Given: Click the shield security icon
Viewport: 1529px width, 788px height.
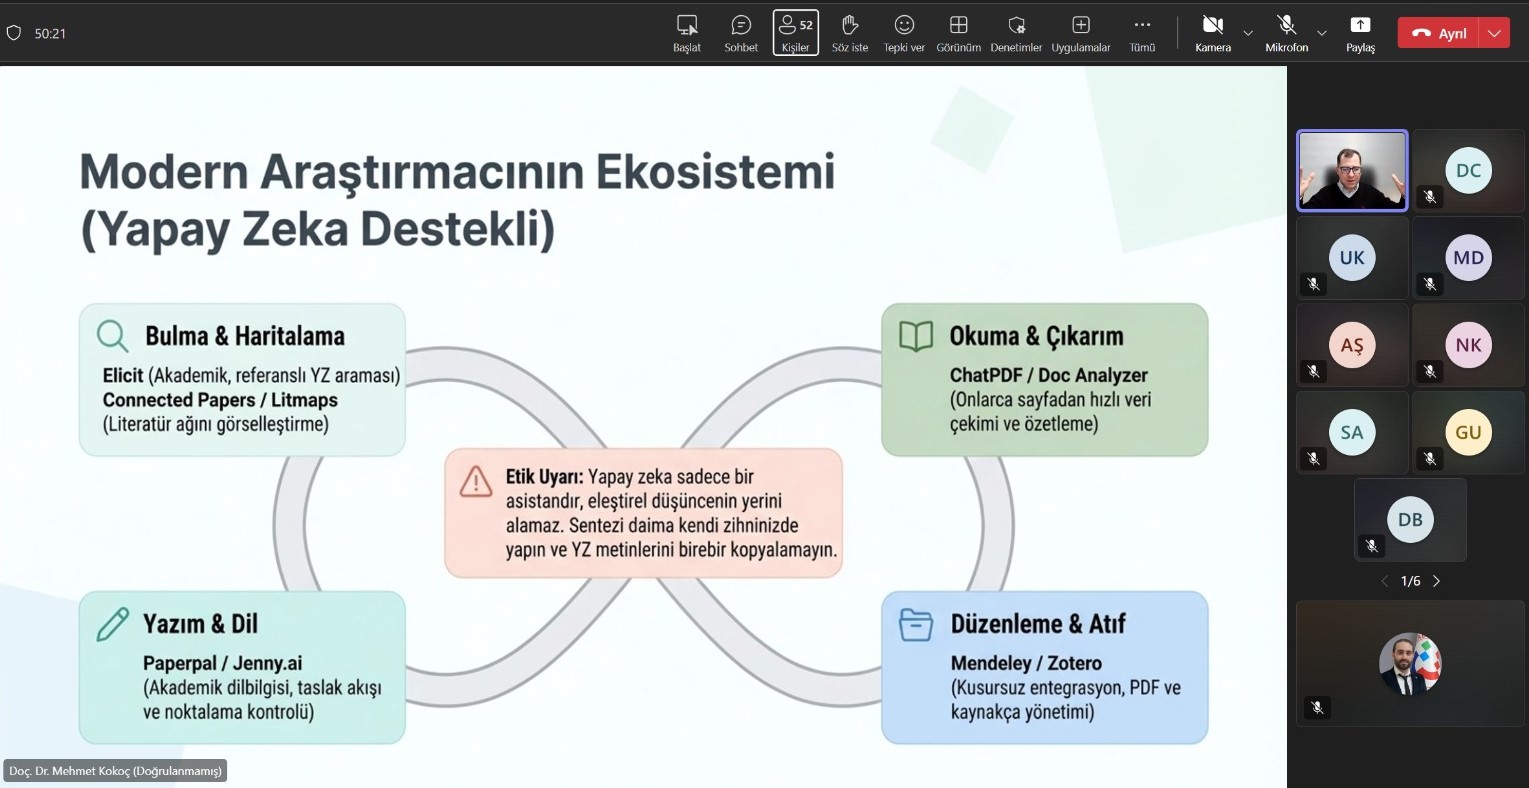Looking at the screenshot, I should click(14, 33).
